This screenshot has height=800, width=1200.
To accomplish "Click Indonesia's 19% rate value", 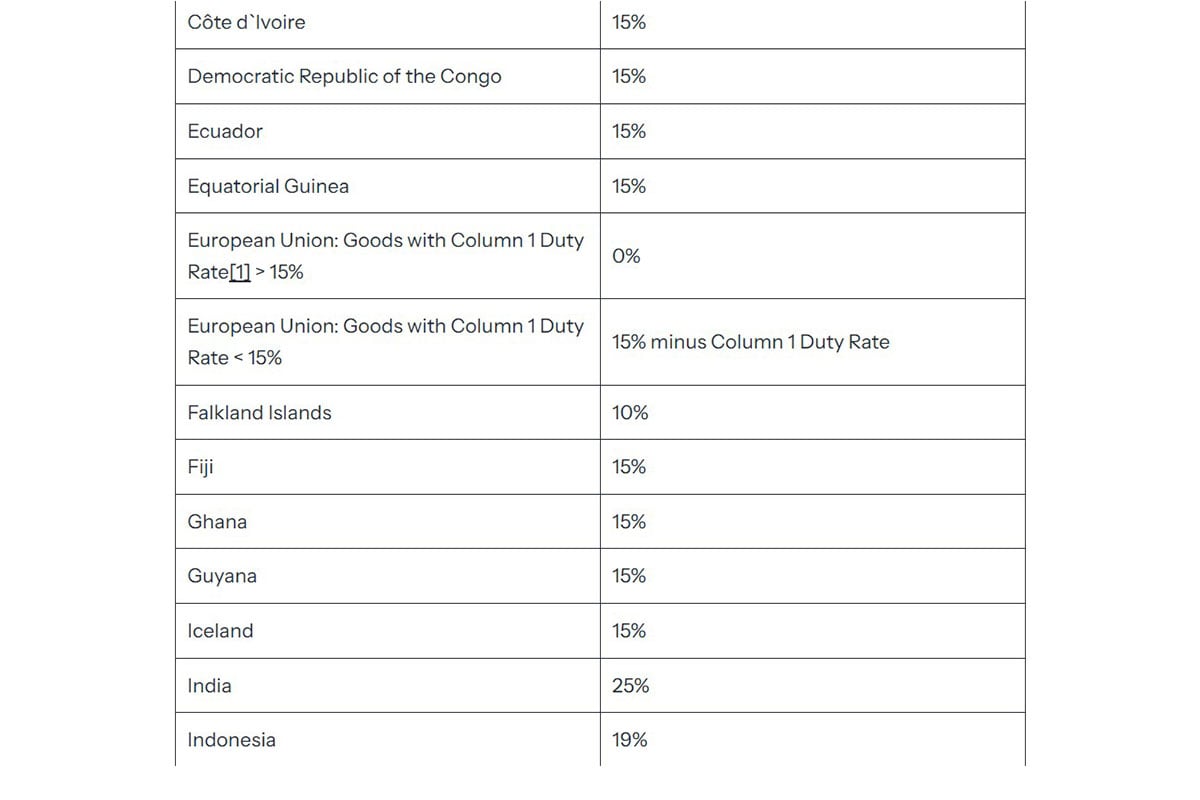I will coord(630,740).
